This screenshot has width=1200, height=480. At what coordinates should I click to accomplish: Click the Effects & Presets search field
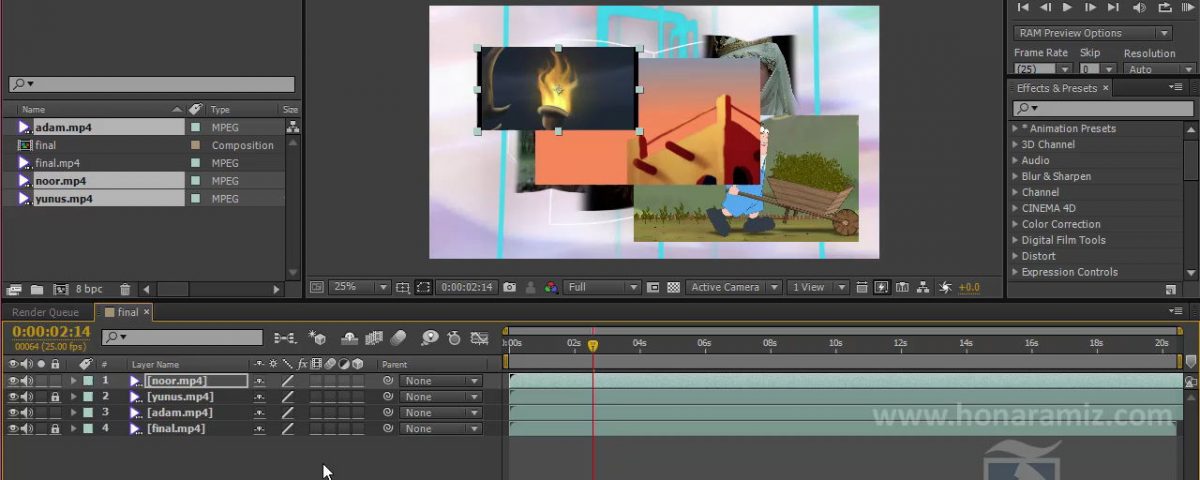coord(1102,108)
